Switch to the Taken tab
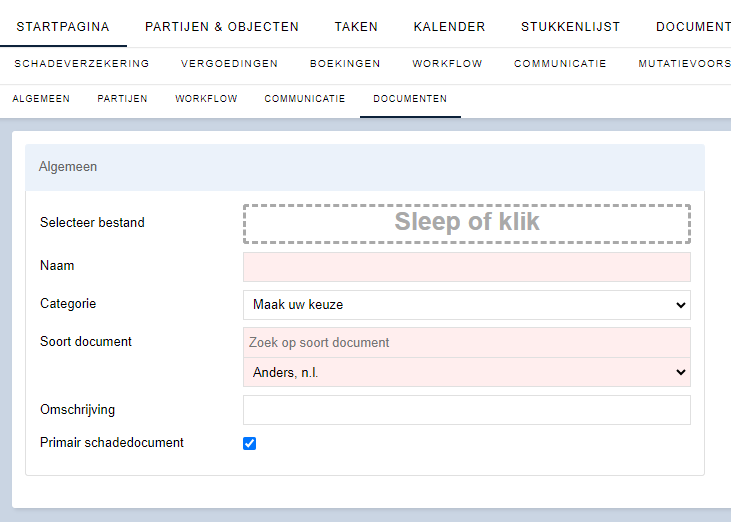The width and height of the screenshot is (731, 522). [x=356, y=27]
